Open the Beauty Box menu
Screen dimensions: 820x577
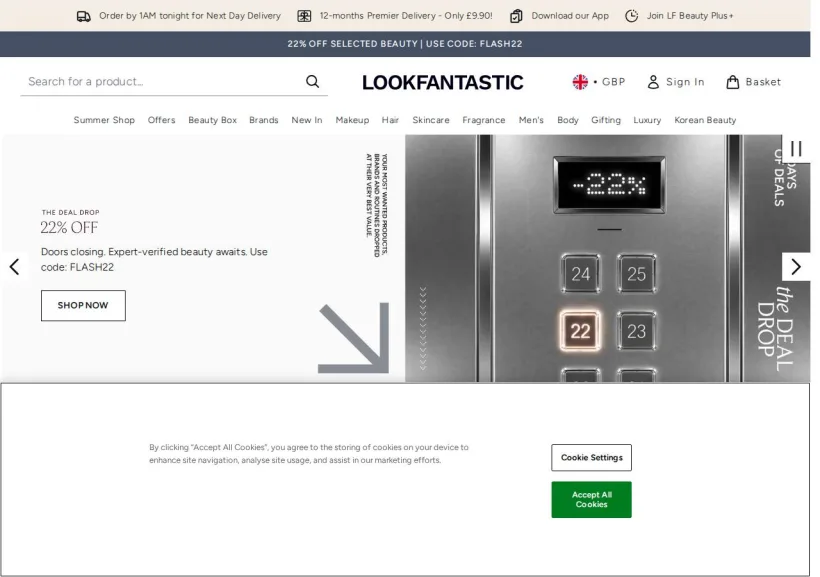(212, 120)
